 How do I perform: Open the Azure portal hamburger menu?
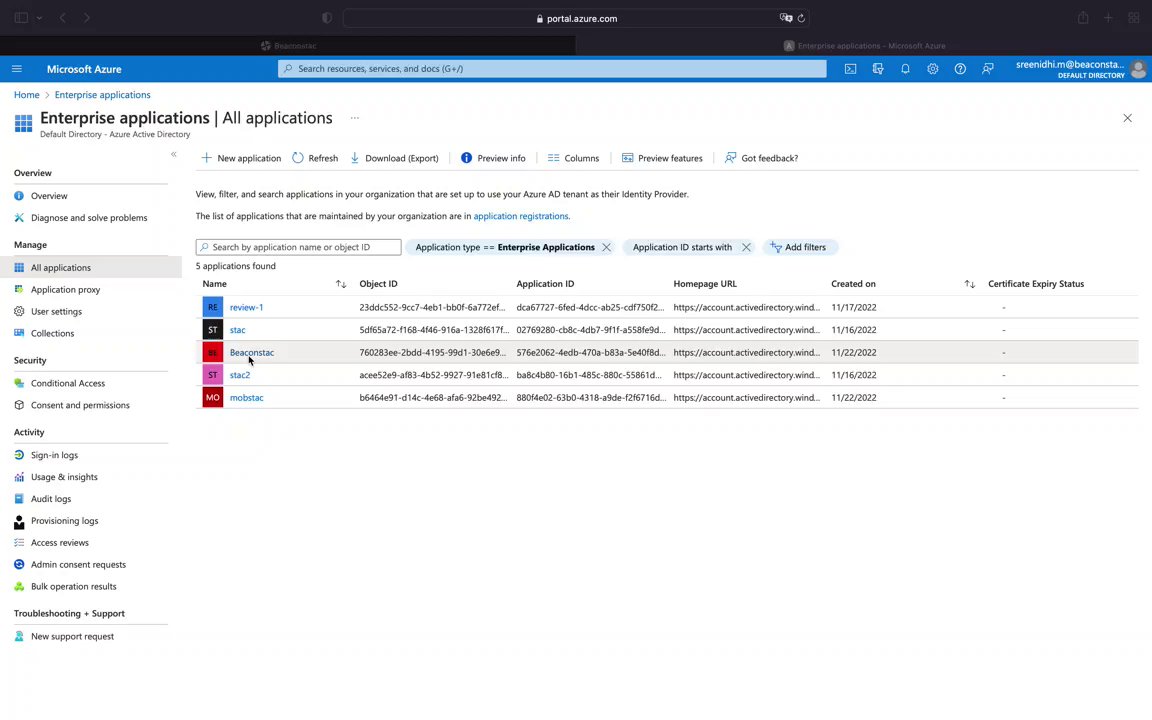[x=17, y=69]
